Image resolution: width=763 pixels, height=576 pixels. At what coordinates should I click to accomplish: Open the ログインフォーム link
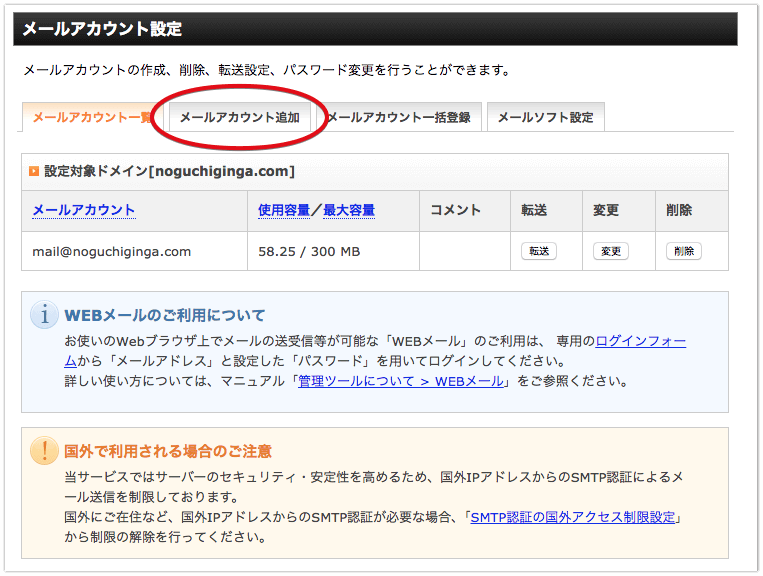click(x=640, y=341)
